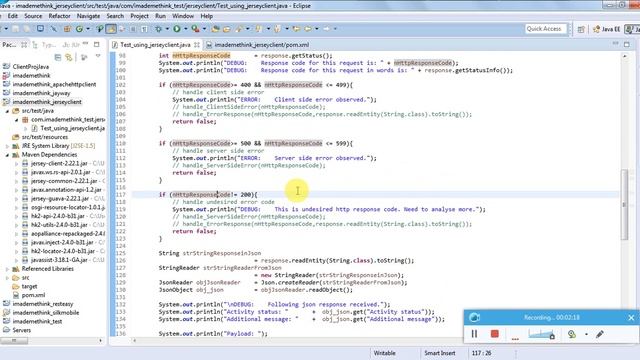The height and width of the screenshot is (360, 640).
Task: Select the target folder in the tree
Action: pyautogui.click(x=29, y=287)
